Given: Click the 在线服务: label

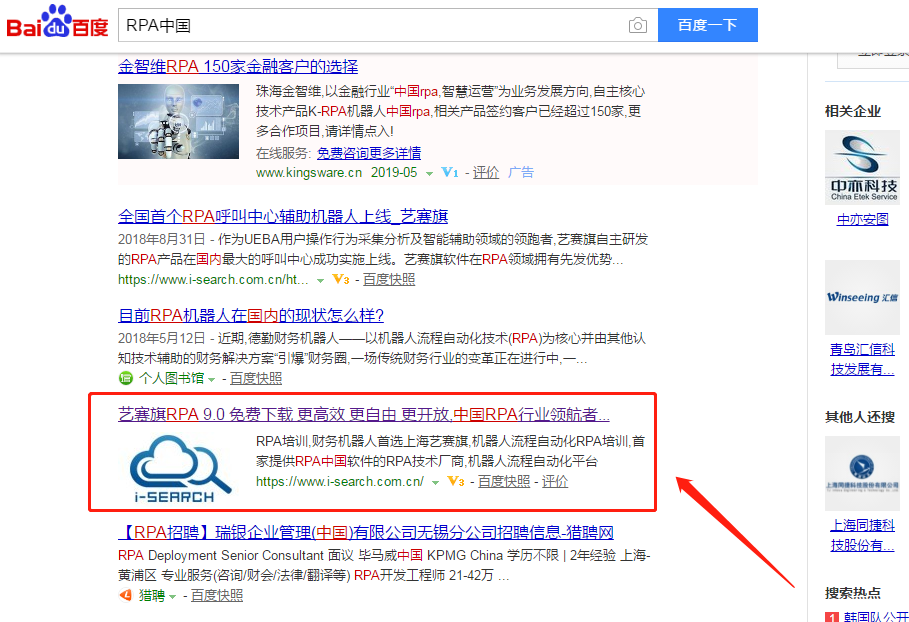Looking at the screenshot, I should point(283,153).
